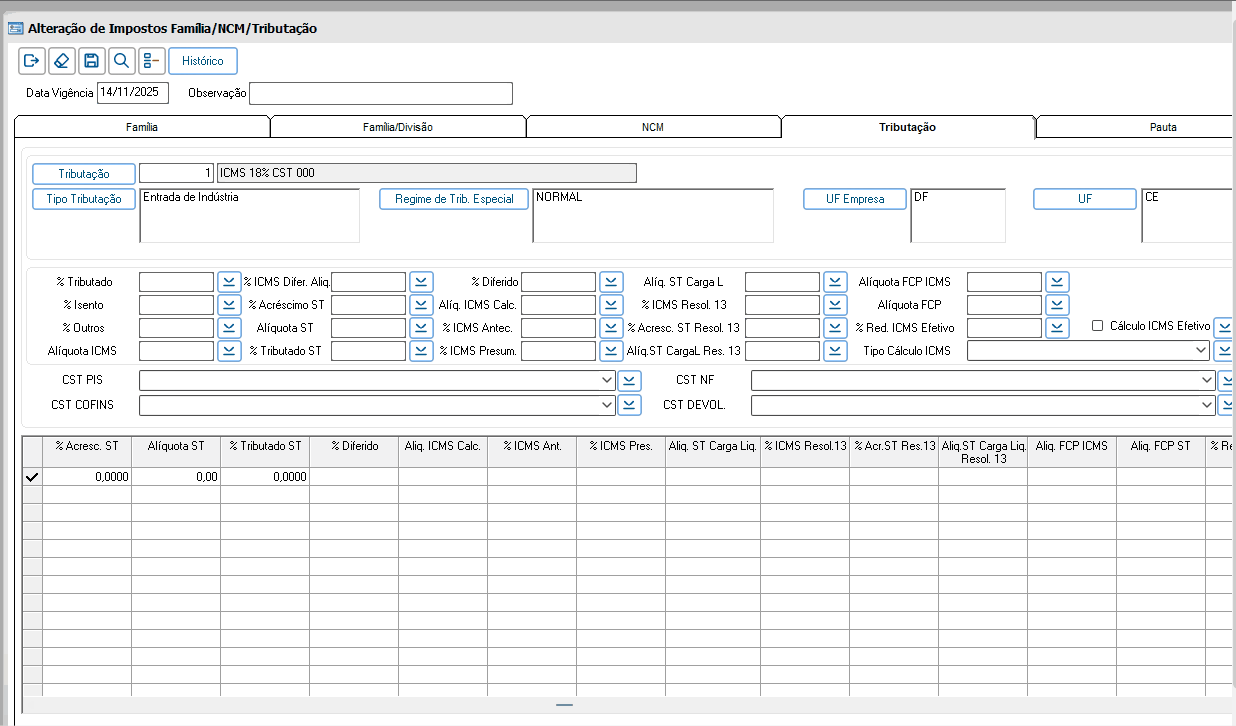Switch to the Família/Divisão tab
This screenshot has width=1236, height=726.
point(398,127)
